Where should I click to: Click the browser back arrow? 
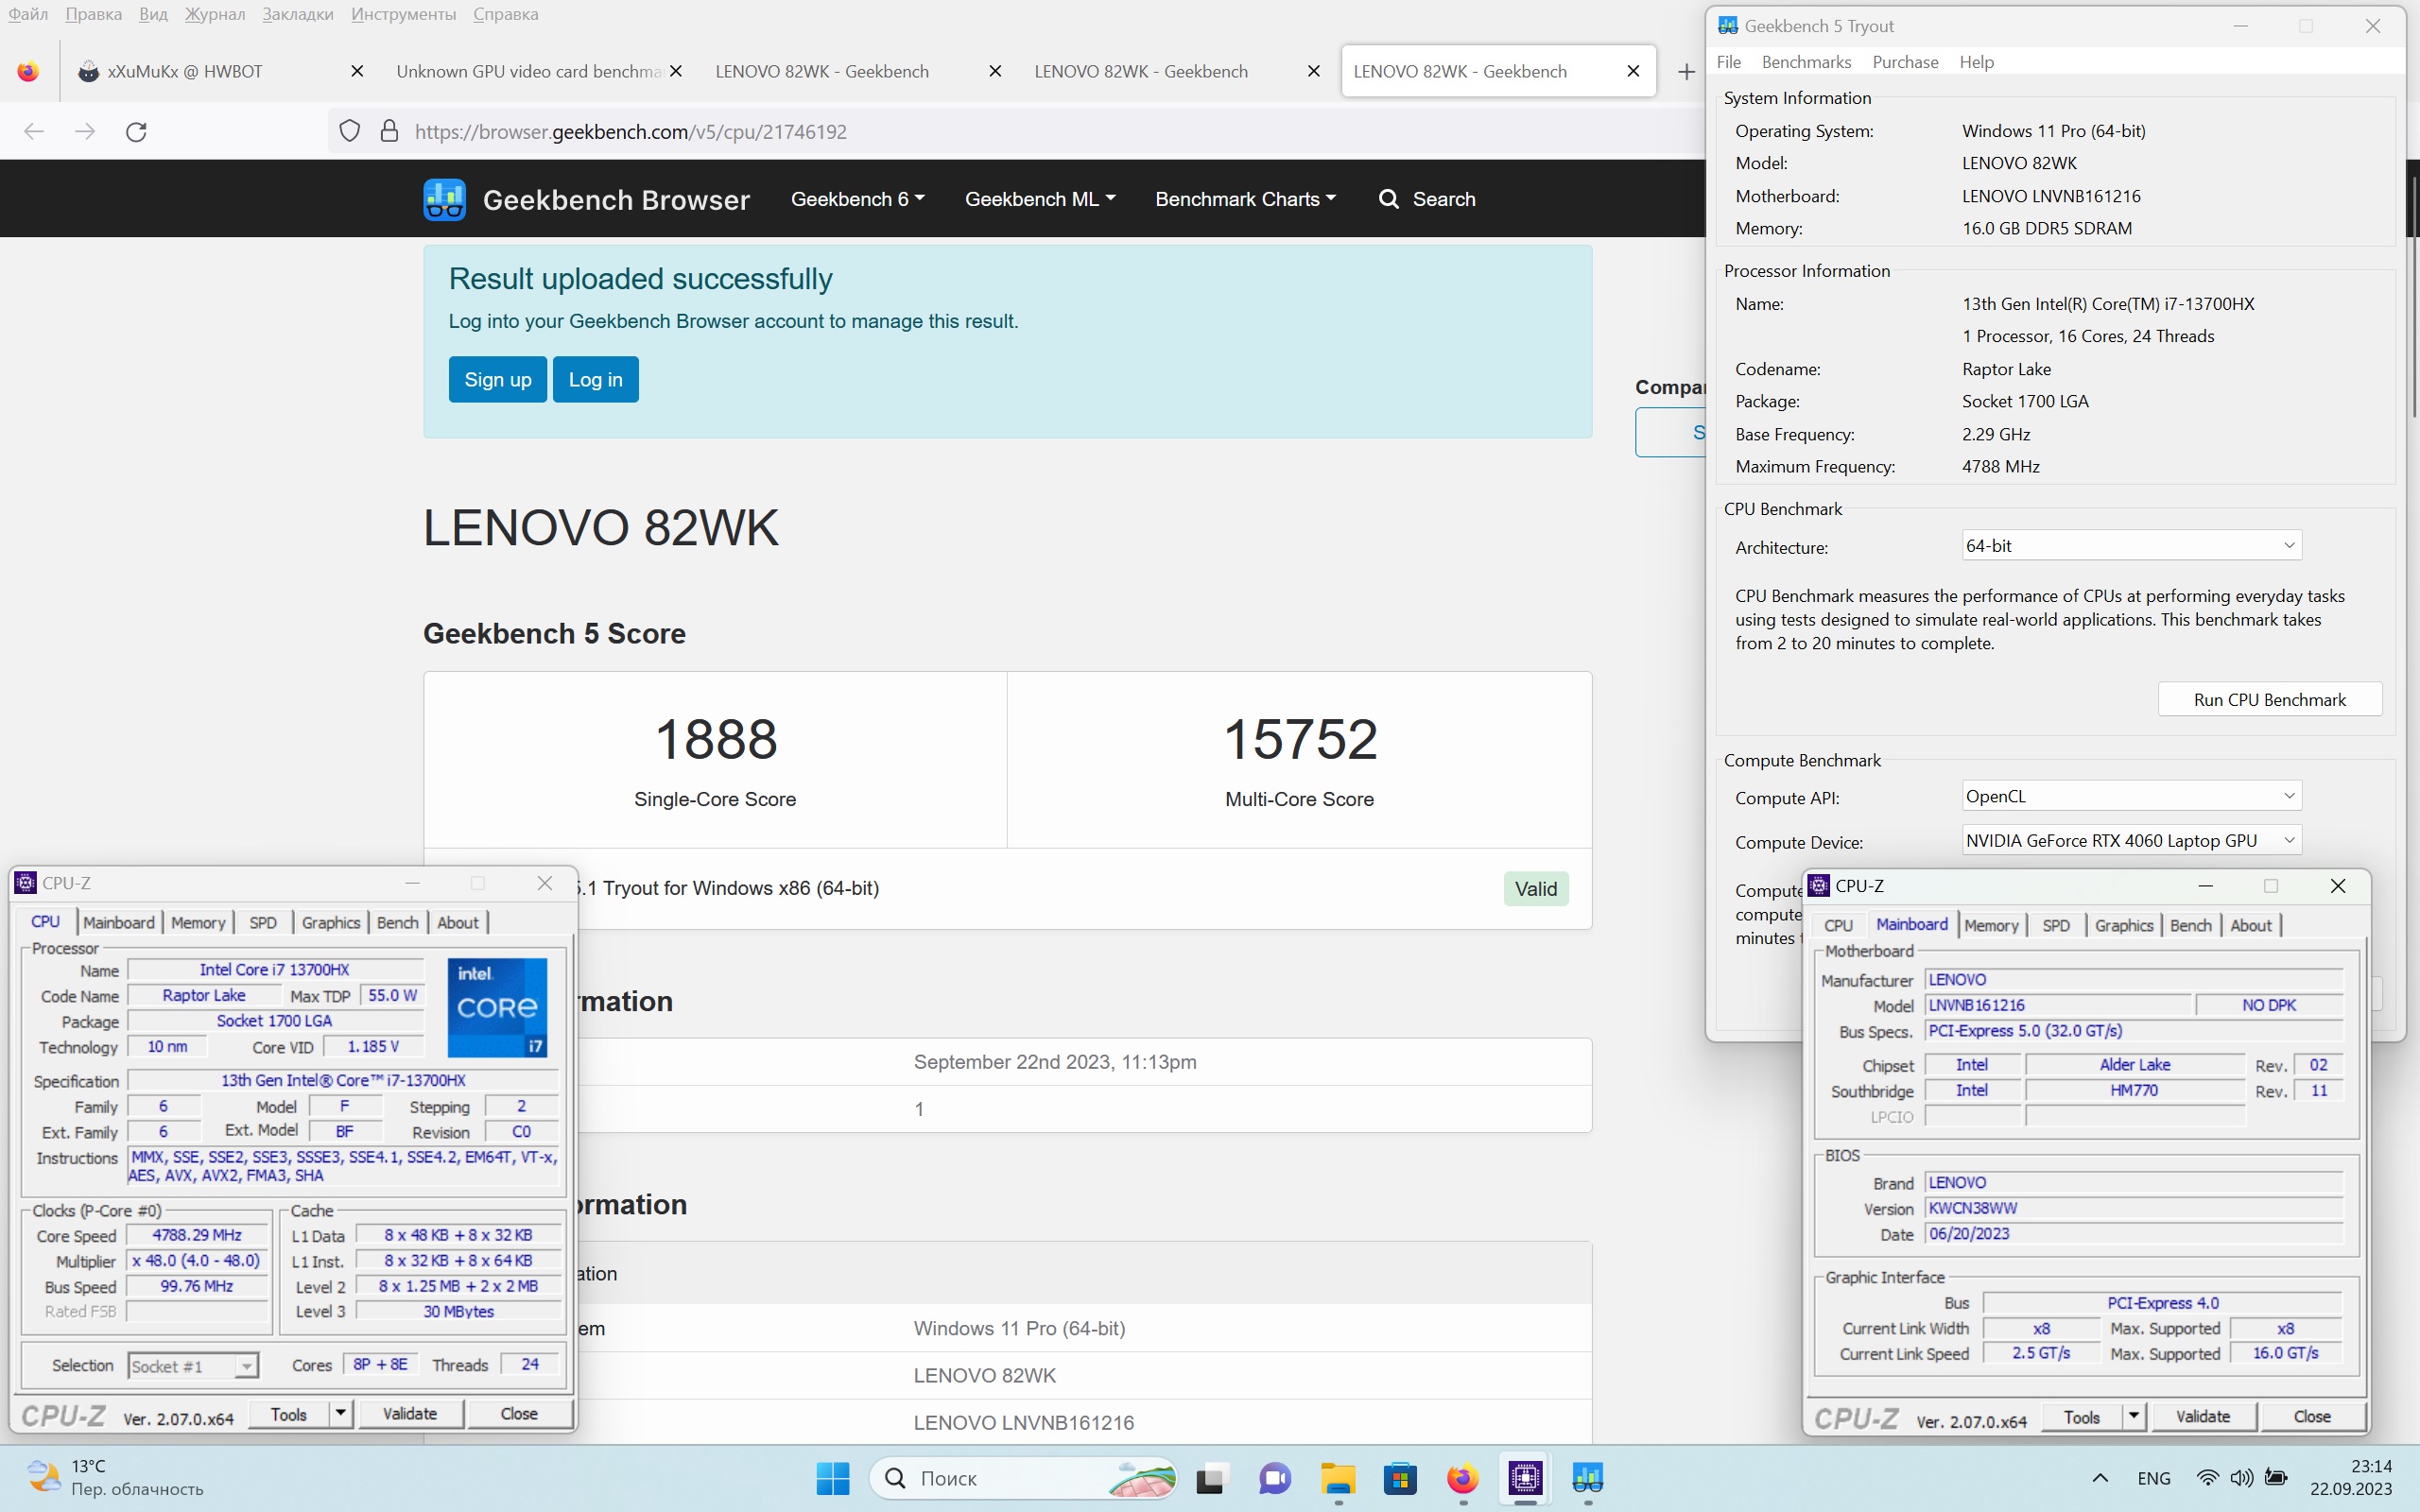pyautogui.click(x=34, y=131)
